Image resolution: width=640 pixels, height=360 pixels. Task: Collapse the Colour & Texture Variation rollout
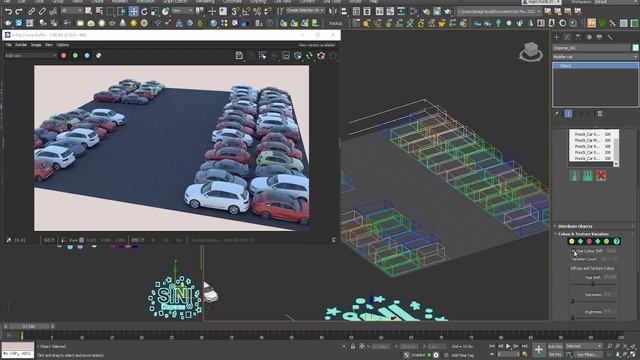coord(583,234)
